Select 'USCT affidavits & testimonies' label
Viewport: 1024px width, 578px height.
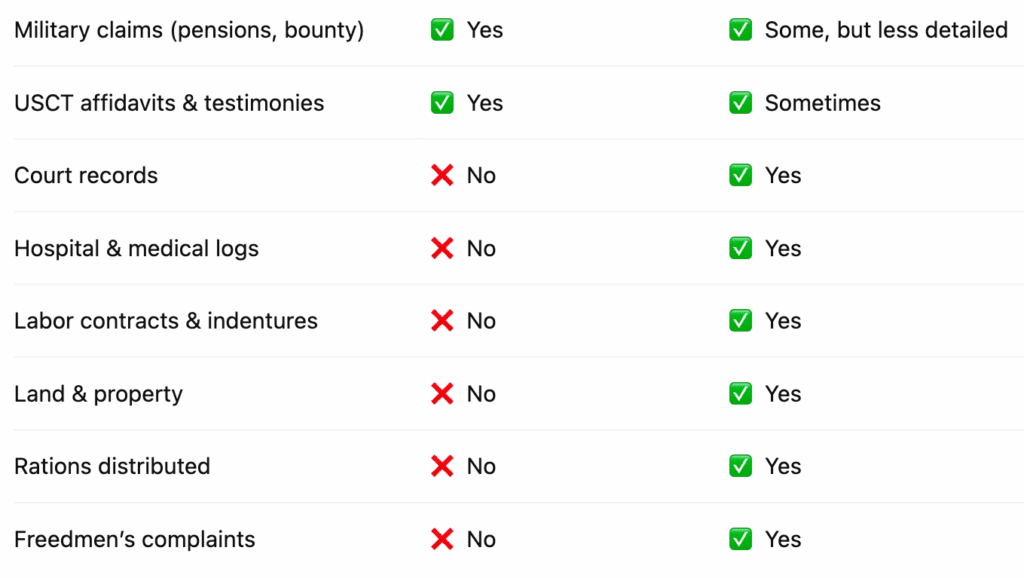(x=169, y=103)
